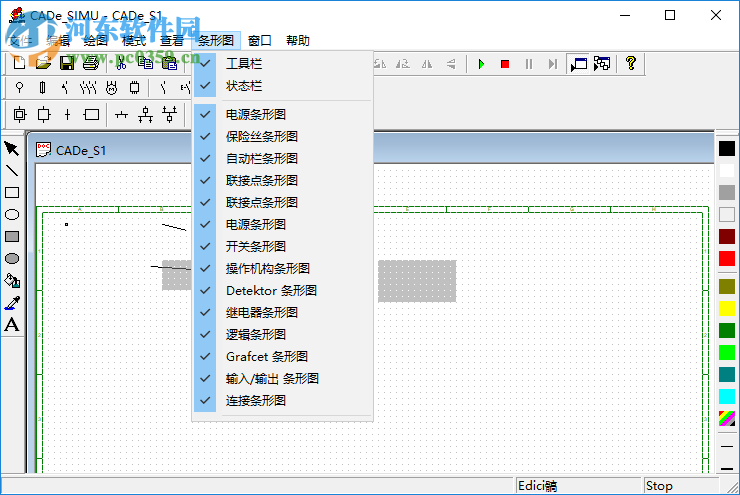Click the step-forward simulation button
This screenshot has height=495, width=740.
click(553, 64)
